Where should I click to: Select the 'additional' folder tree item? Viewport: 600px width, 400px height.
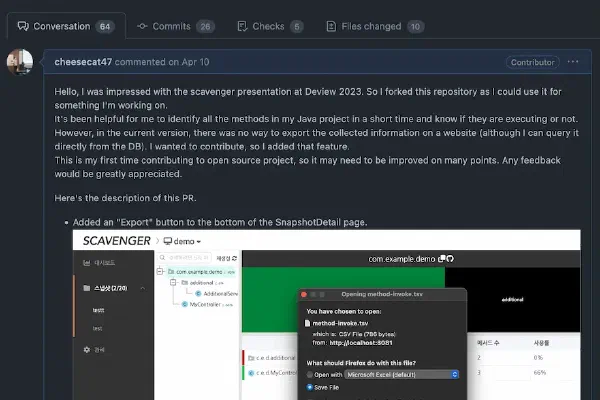[x=202, y=283]
